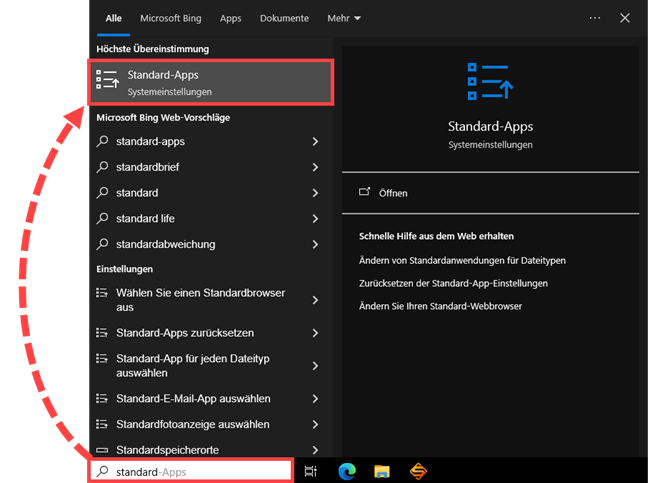Click settings icon for 'Standard-App für jeden Dateityp auswählen'
The height and width of the screenshot is (483, 650).
click(102, 358)
